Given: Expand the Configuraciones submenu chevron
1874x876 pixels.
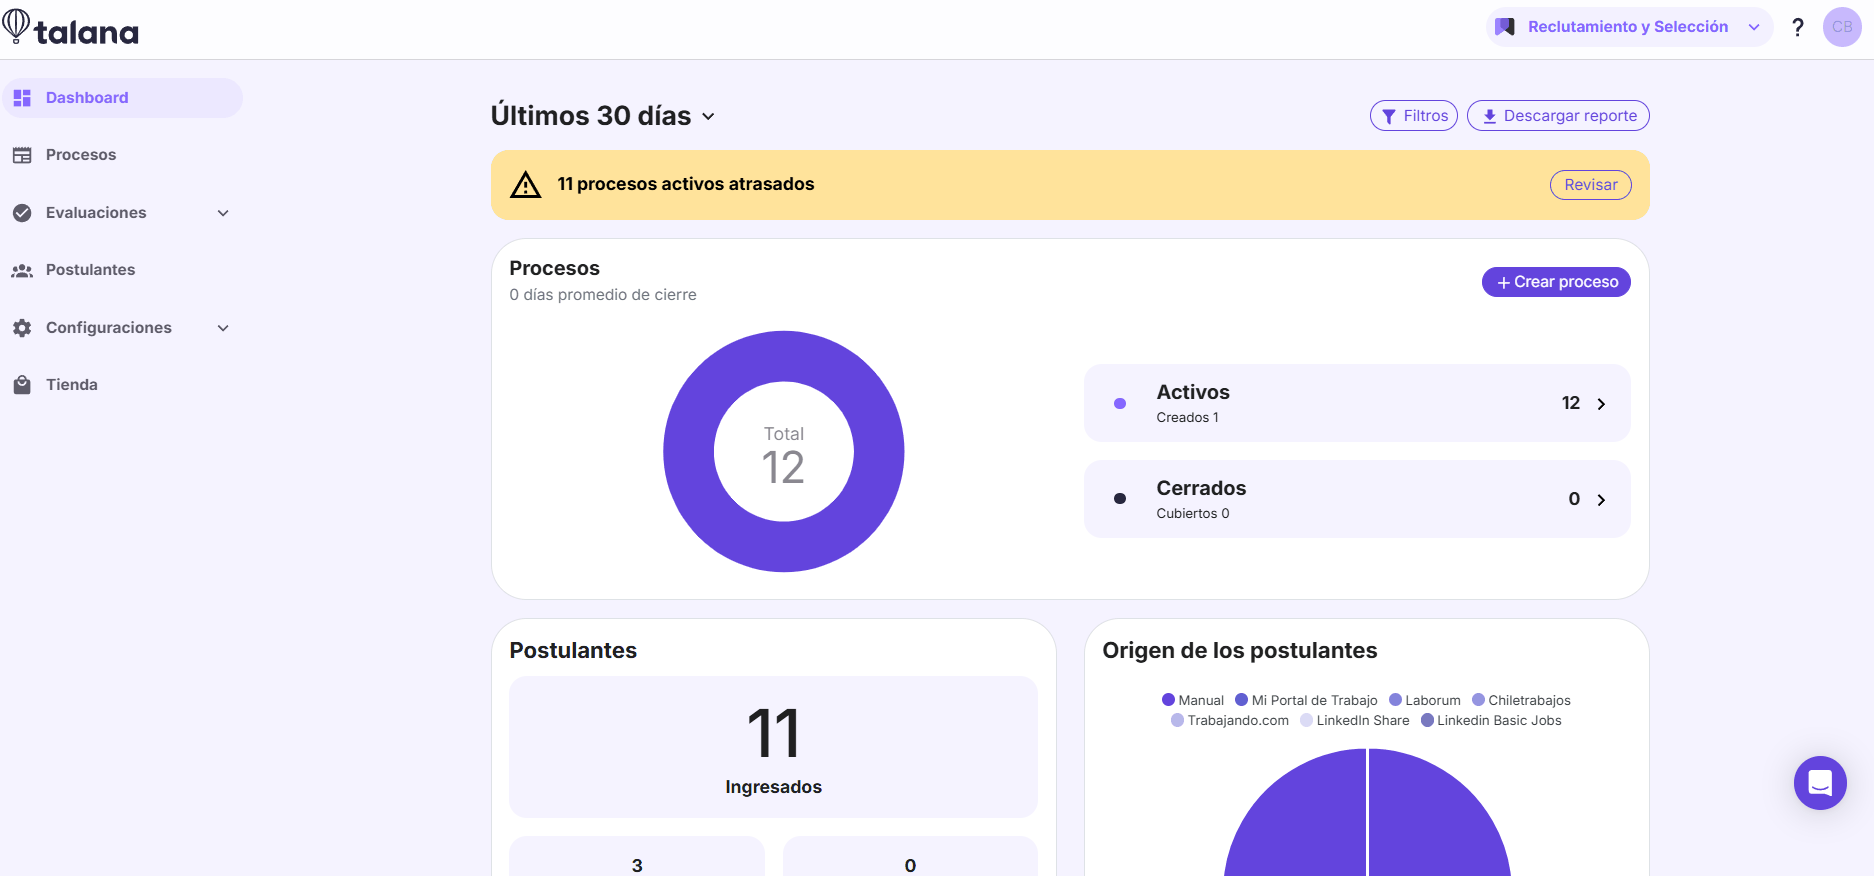Looking at the screenshot, I should pos(223,328).
